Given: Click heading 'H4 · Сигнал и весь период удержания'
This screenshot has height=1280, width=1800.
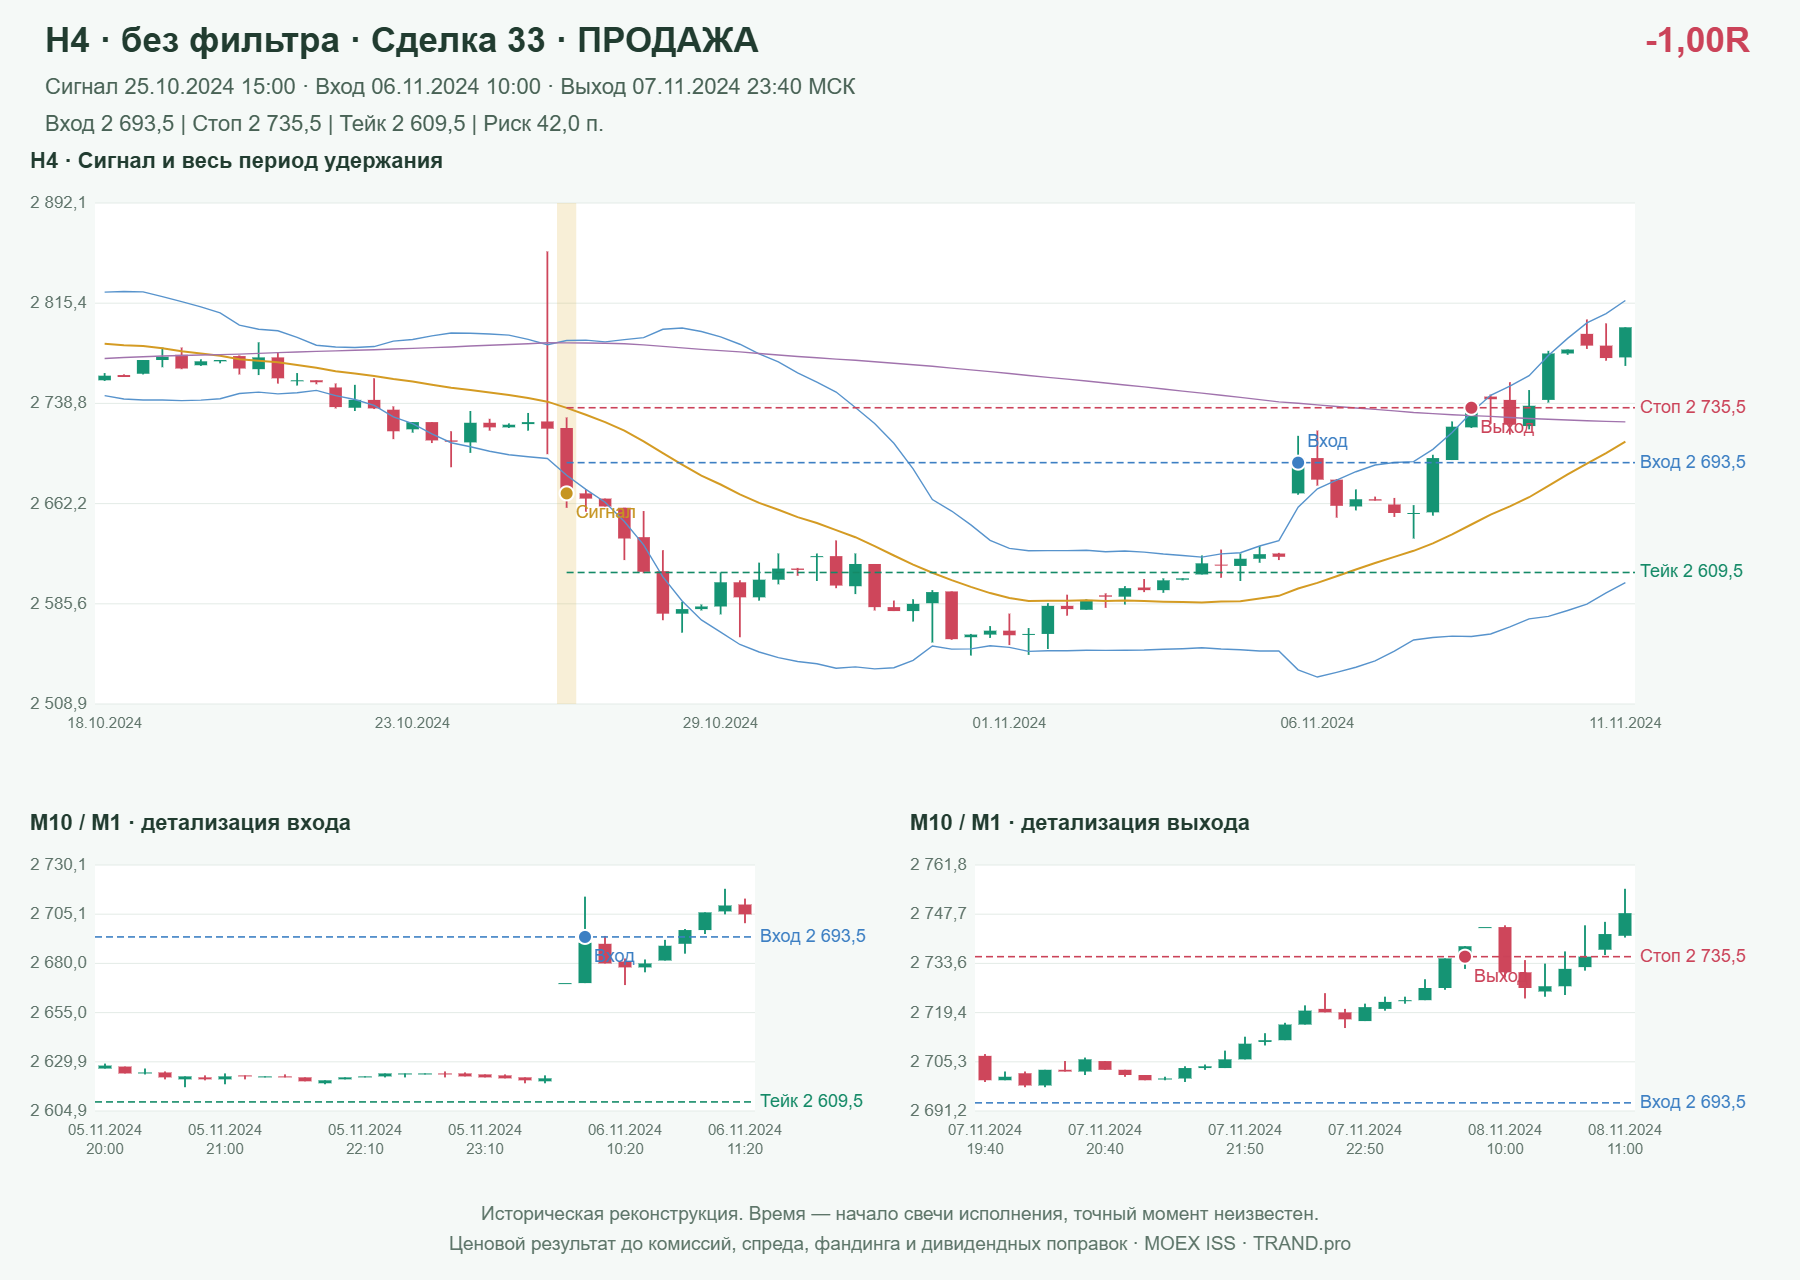Looking at the screenshot, I should coord(236,161).
